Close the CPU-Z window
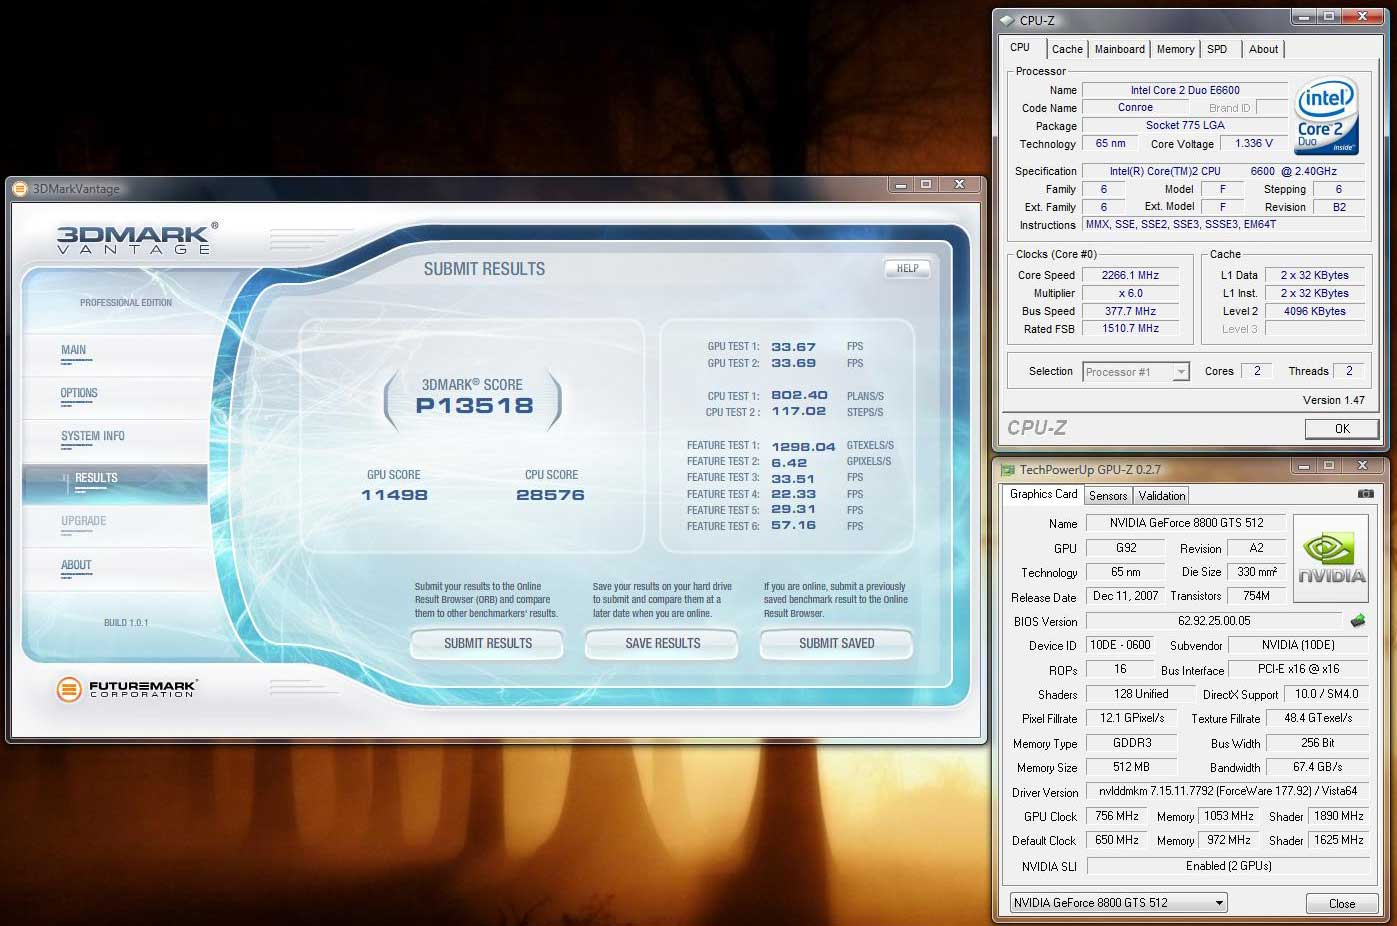The height and width of the screenshot is (926, 1397). coord(1362,17)
